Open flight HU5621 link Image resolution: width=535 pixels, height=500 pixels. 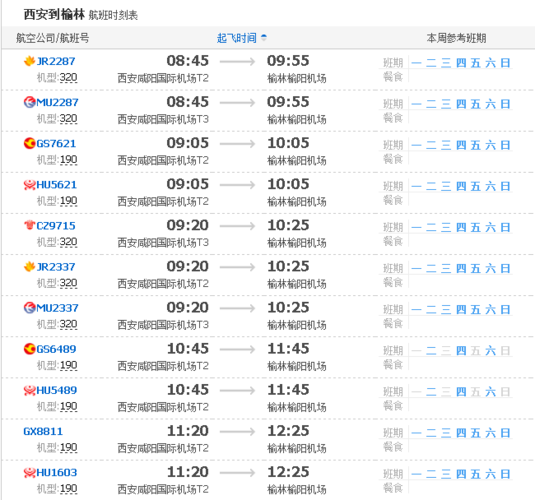tap(56, 185)
